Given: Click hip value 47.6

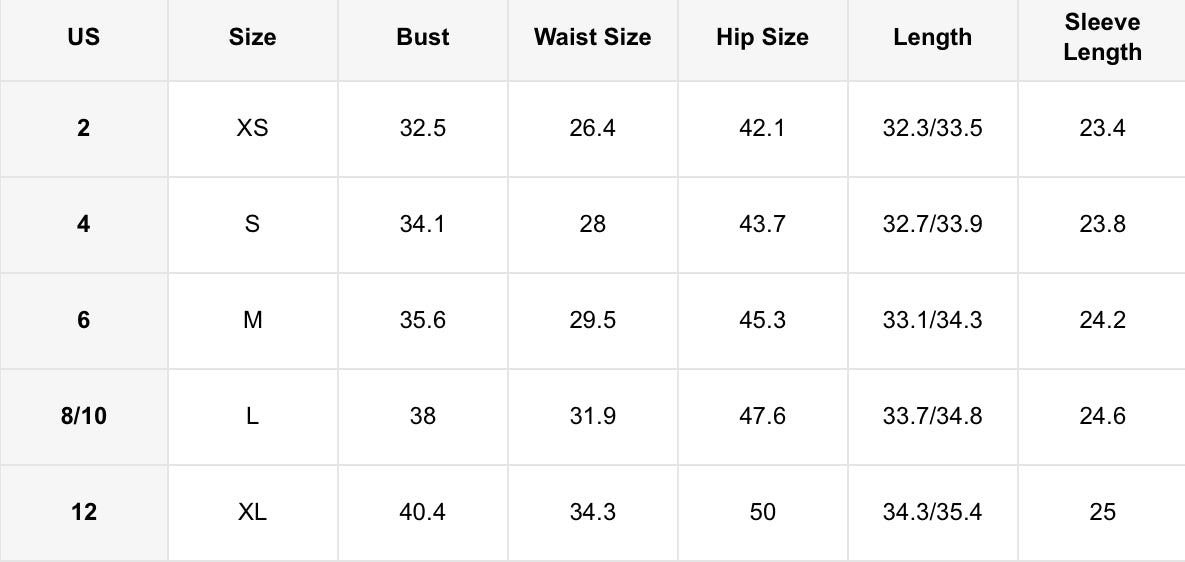Looking at the screenshot, I should coord(762,416).
